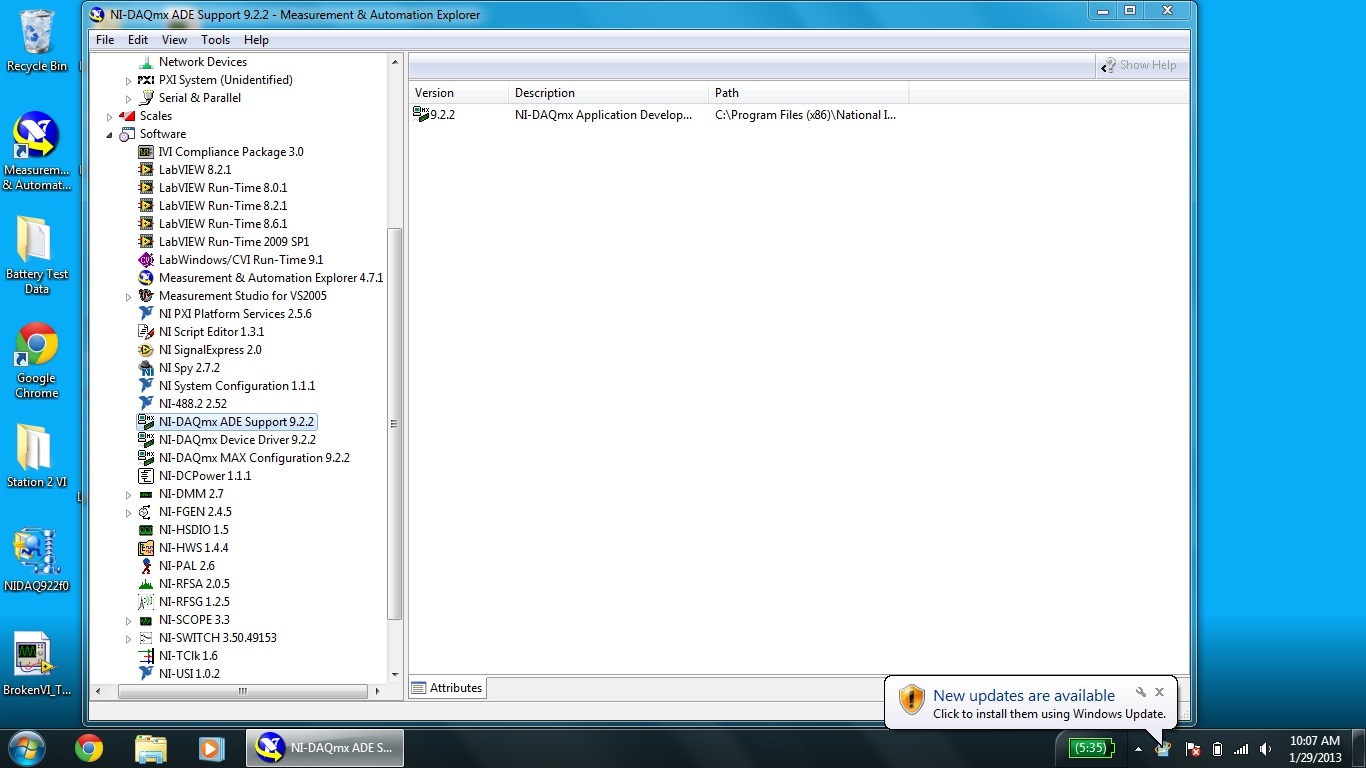Viewport: 1366px width, 768px height.
Task: Click the NI-HWS 1.4.4 icon
Action: click(x=146, y=548)
